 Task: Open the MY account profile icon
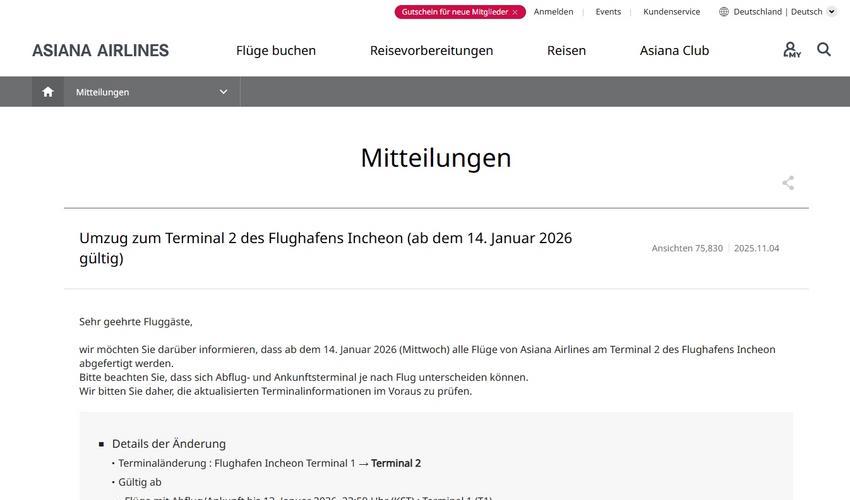(791, 50)
